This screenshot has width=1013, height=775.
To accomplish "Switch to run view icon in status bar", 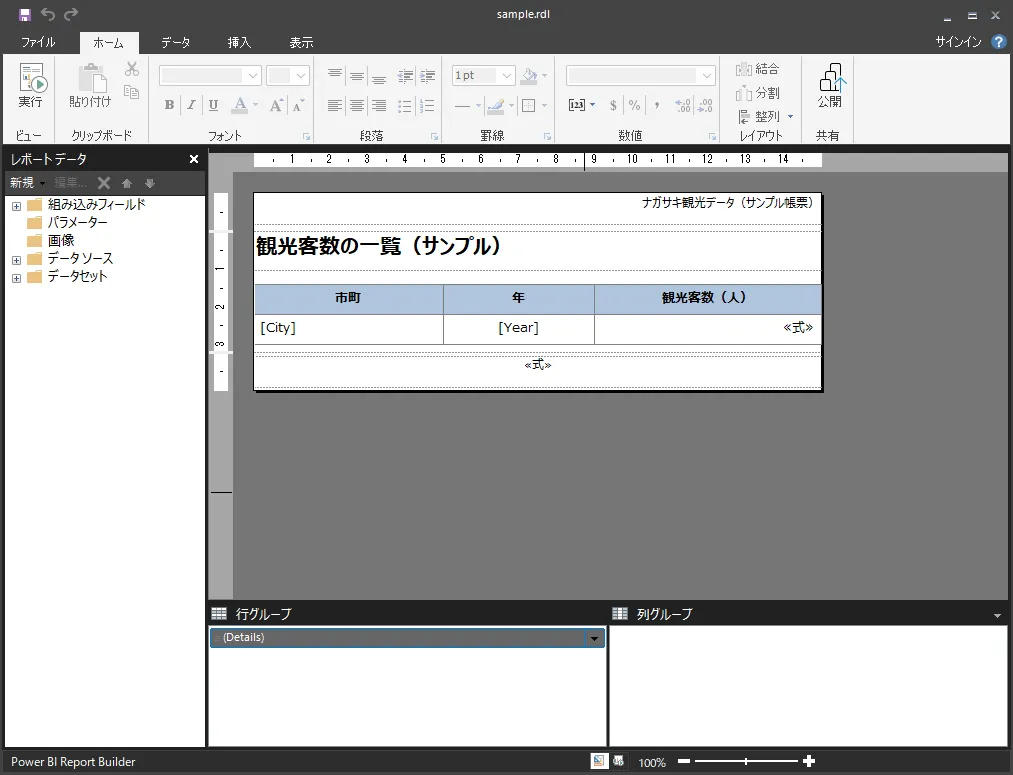I will click(x=618, y=761).
